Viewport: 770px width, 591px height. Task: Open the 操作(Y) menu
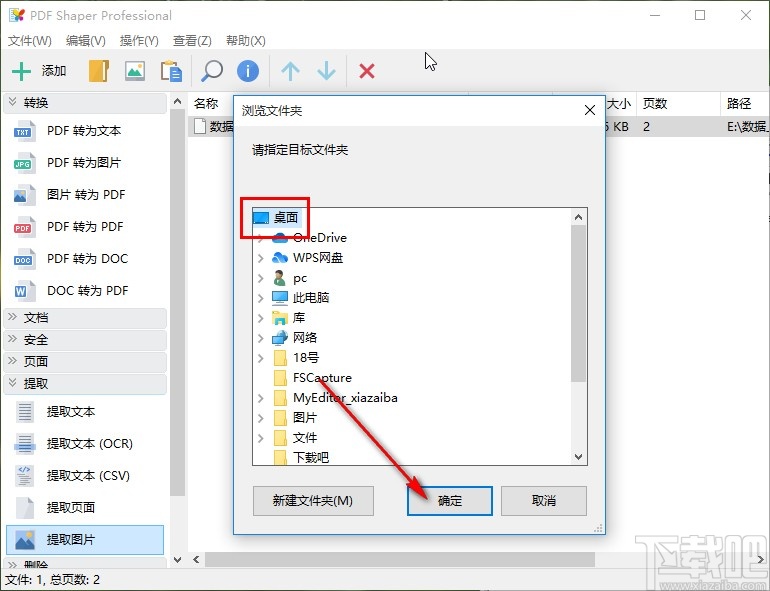pos(139,41)
